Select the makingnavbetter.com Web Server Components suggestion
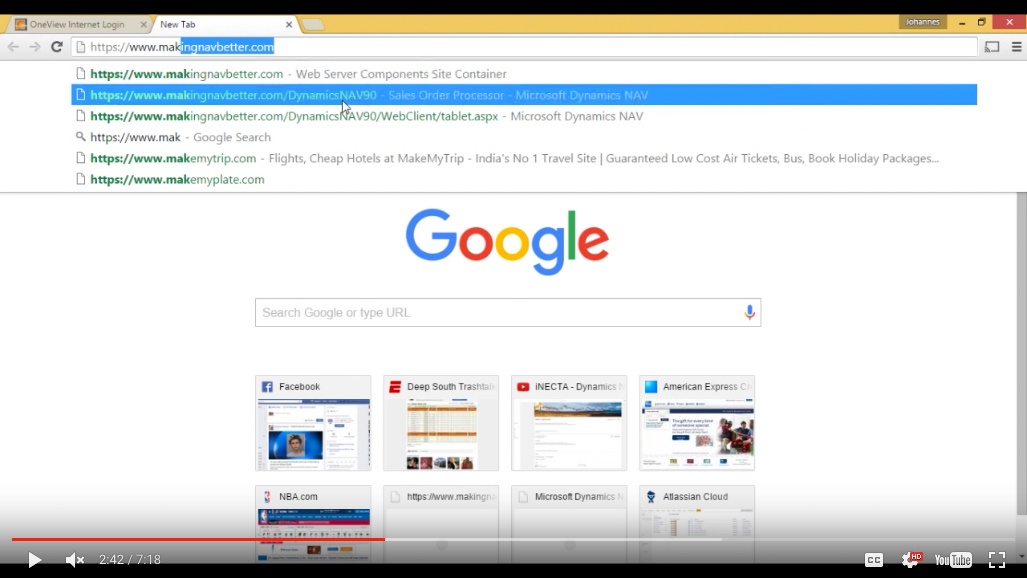The image size is (1027, 578). point(524,74)
